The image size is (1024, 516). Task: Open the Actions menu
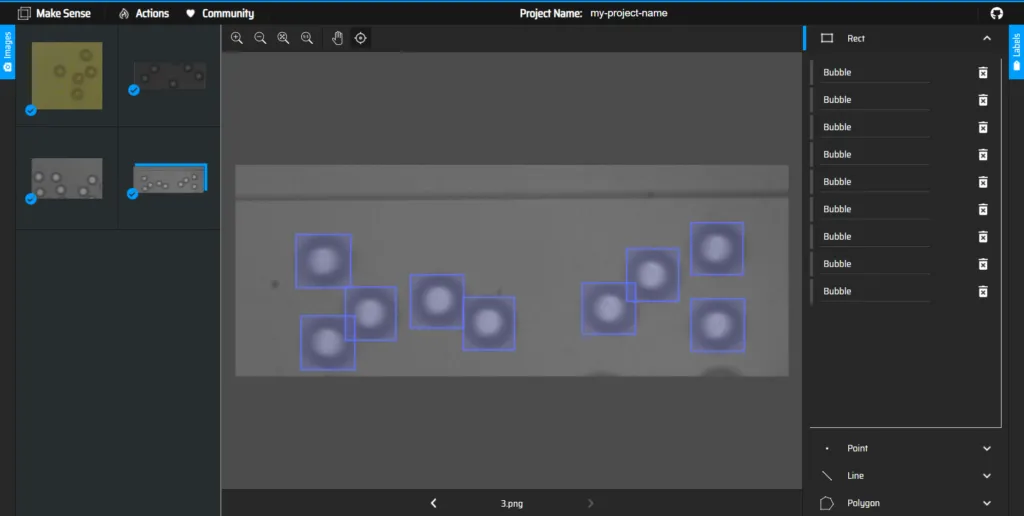pos(144,13)
